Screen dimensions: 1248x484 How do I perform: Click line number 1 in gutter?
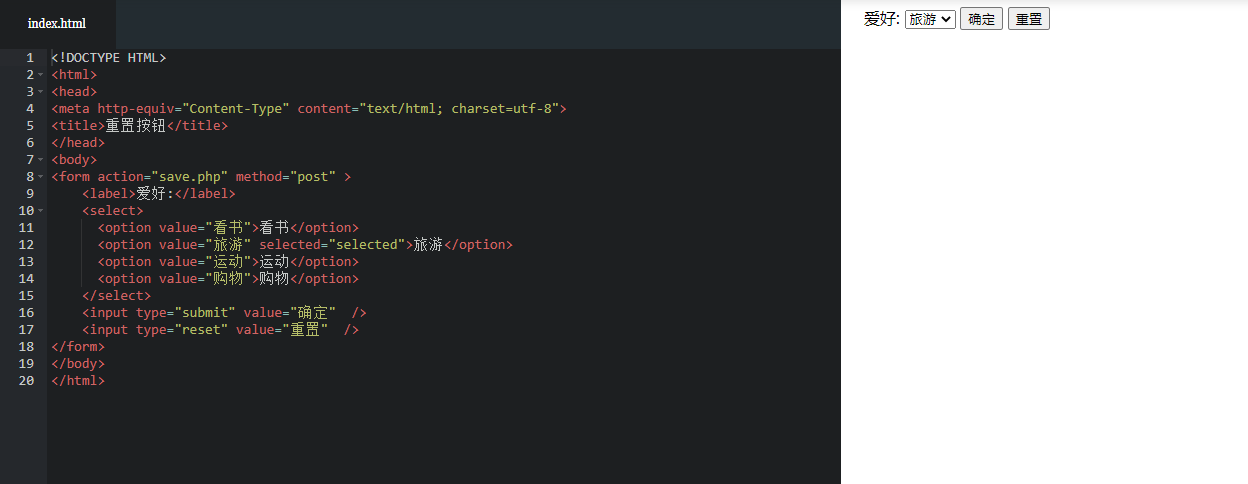[30, 58]
